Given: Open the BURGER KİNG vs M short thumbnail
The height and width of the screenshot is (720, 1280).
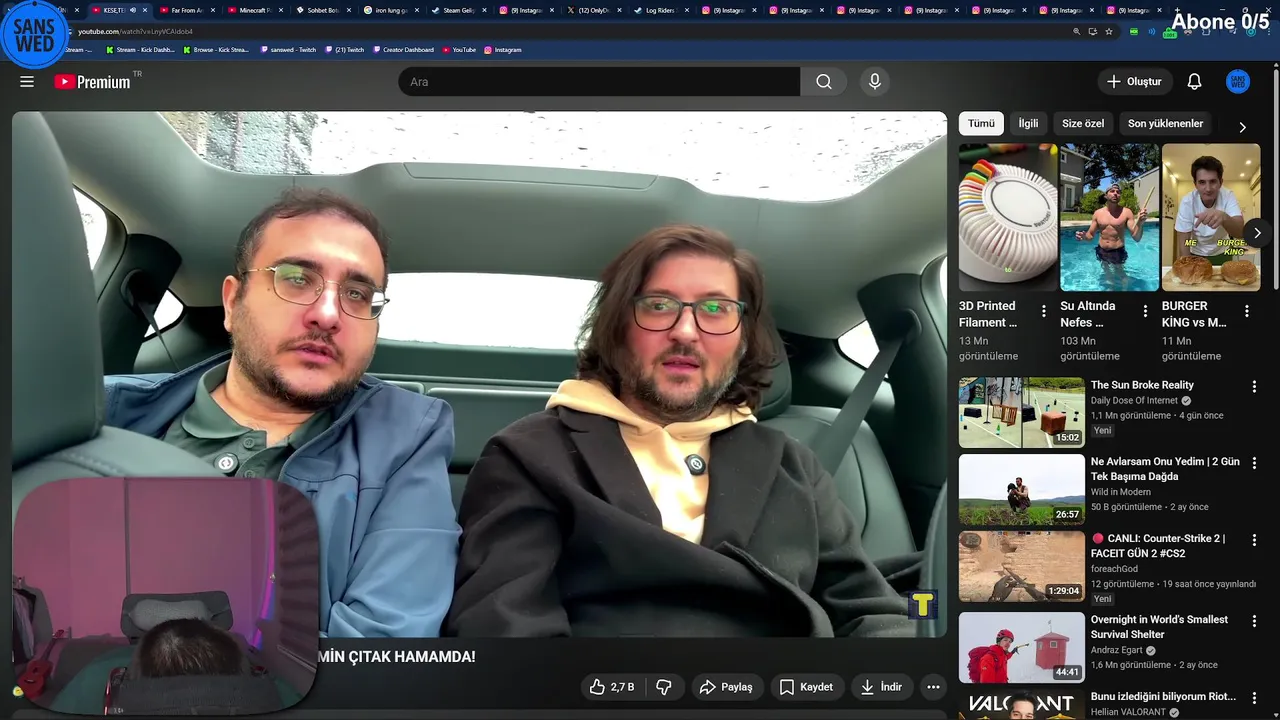Looking at the screenshot, I should click(x=1211, y=217).
